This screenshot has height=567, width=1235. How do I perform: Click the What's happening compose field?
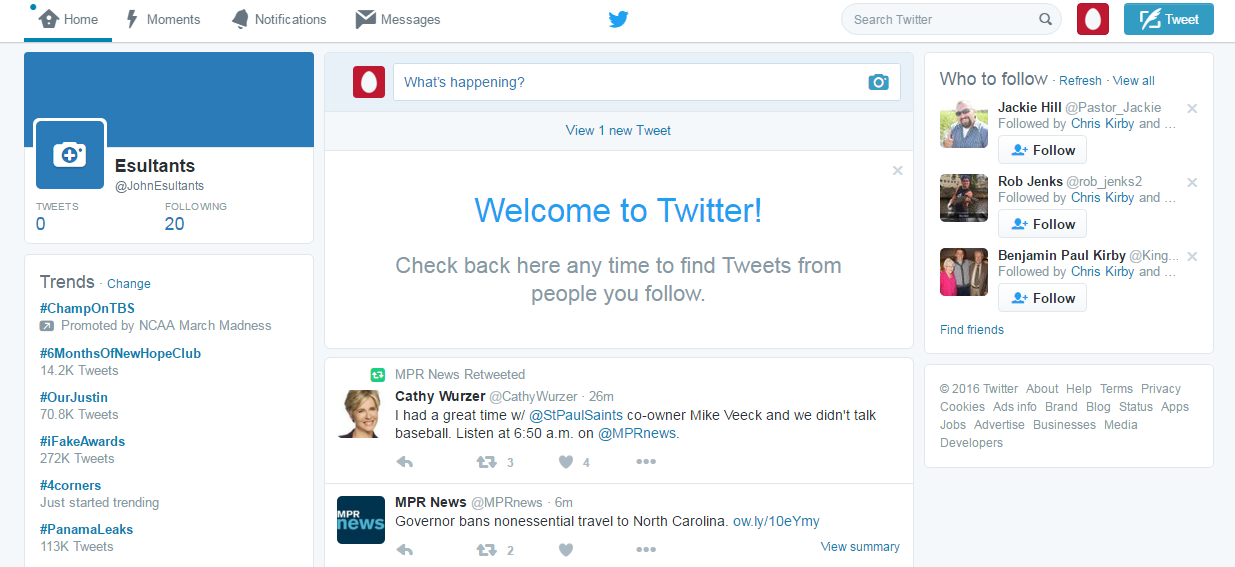point(646,82)
